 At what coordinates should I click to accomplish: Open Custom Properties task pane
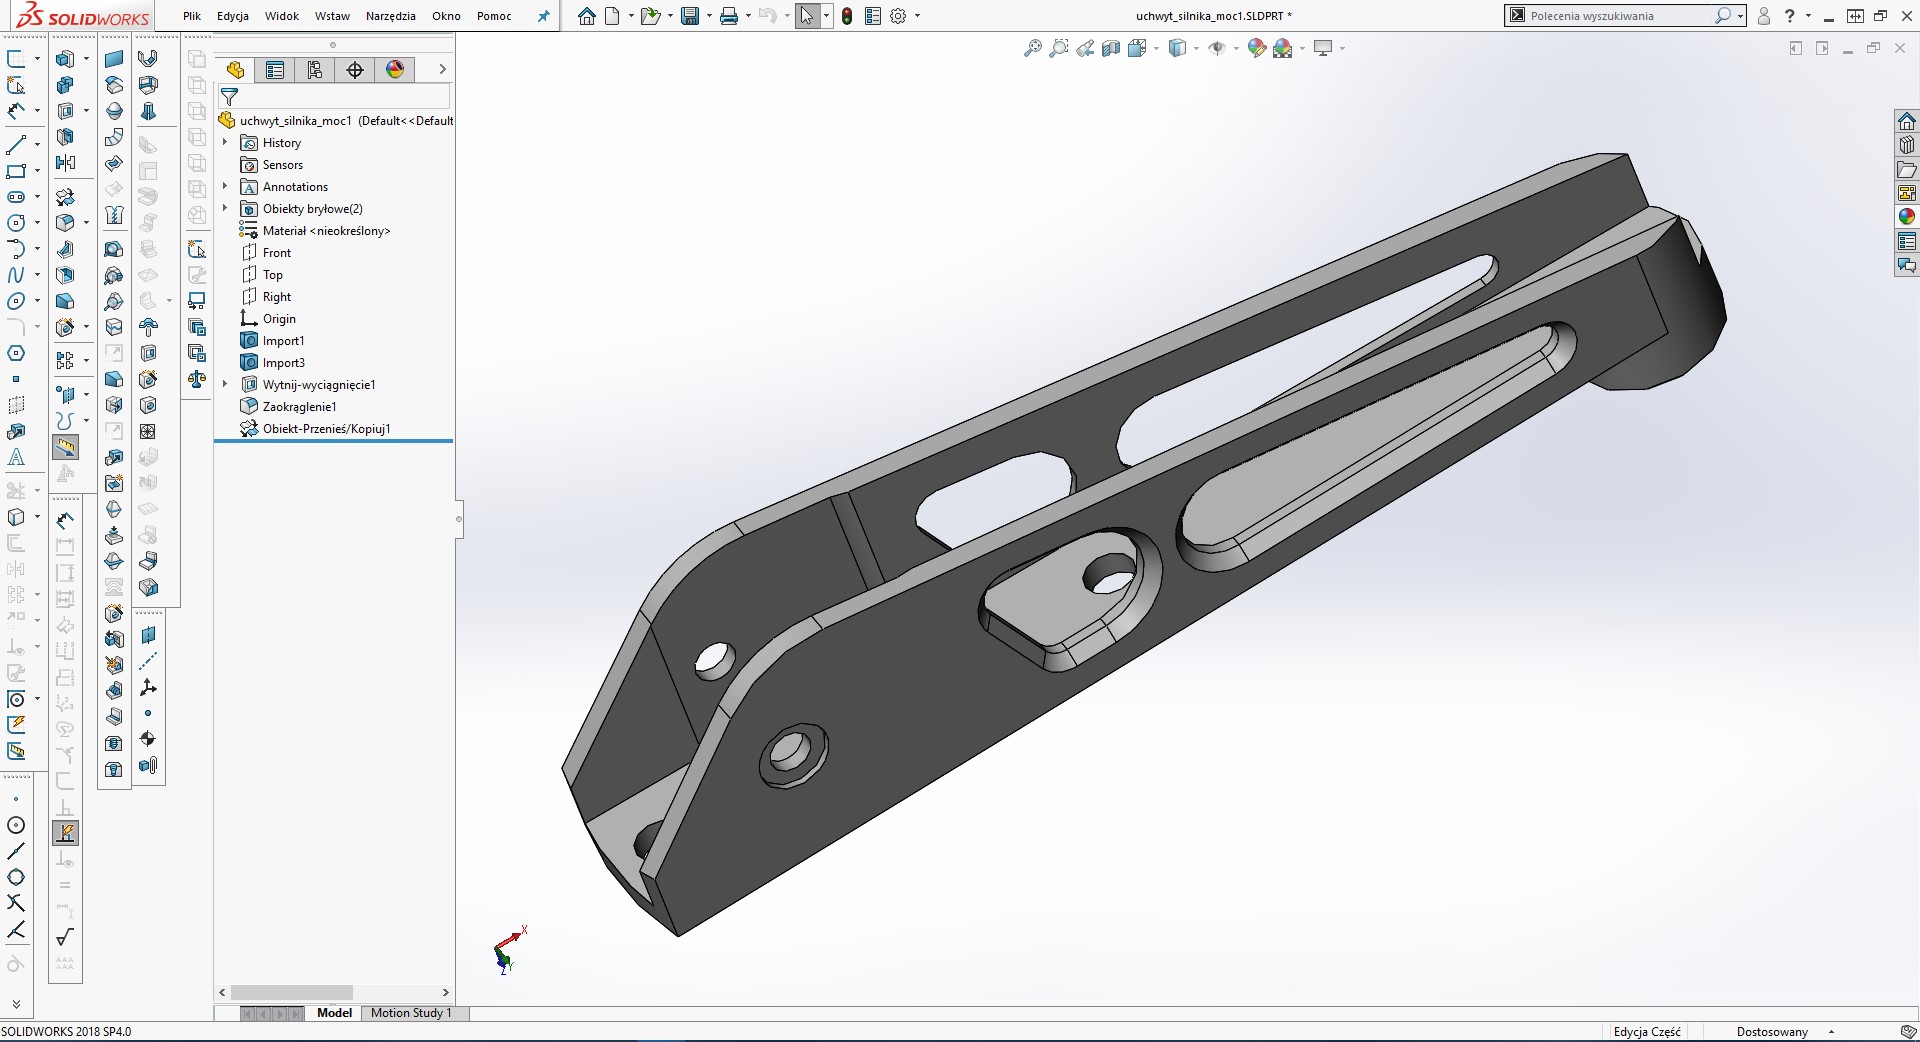tap(1907, 241)
